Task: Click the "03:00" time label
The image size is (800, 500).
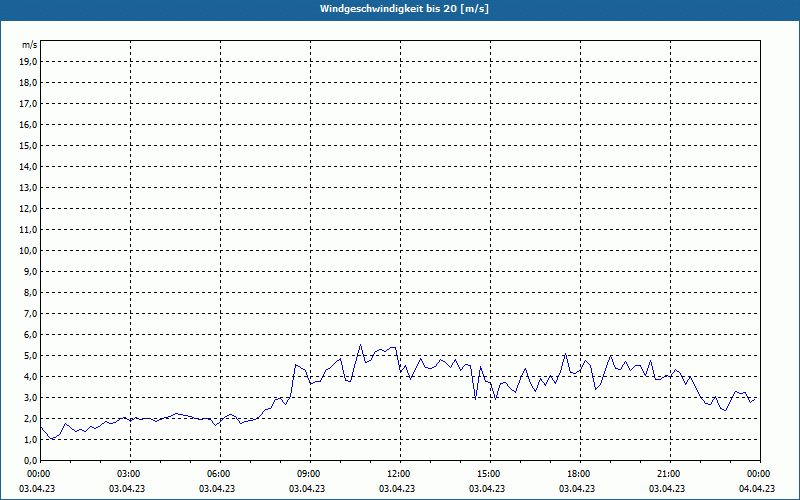Action: tap(131, 474)
